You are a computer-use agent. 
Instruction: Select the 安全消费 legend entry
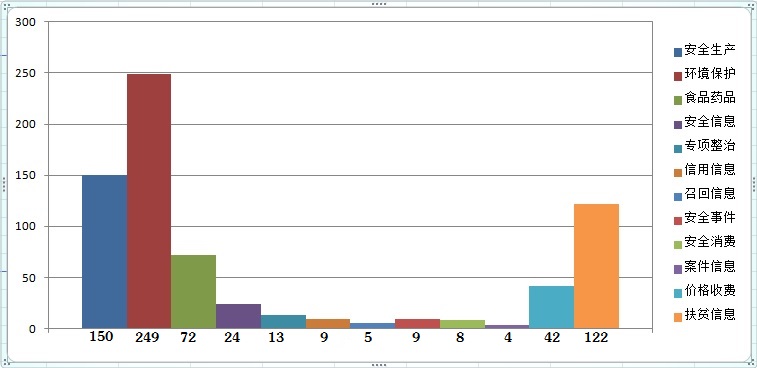(705, 241)
